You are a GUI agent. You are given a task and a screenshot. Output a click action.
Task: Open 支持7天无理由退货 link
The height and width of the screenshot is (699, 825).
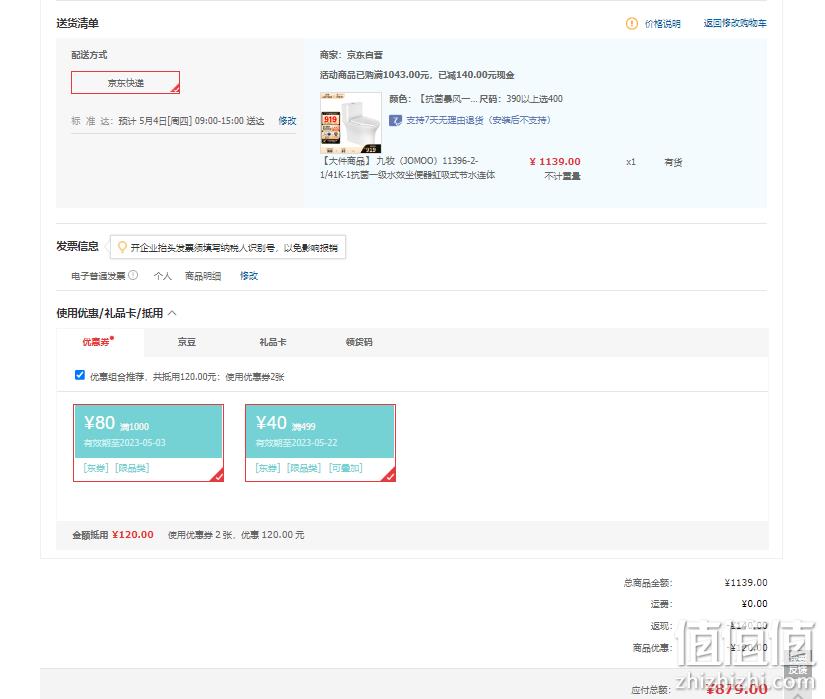[478, 120]
